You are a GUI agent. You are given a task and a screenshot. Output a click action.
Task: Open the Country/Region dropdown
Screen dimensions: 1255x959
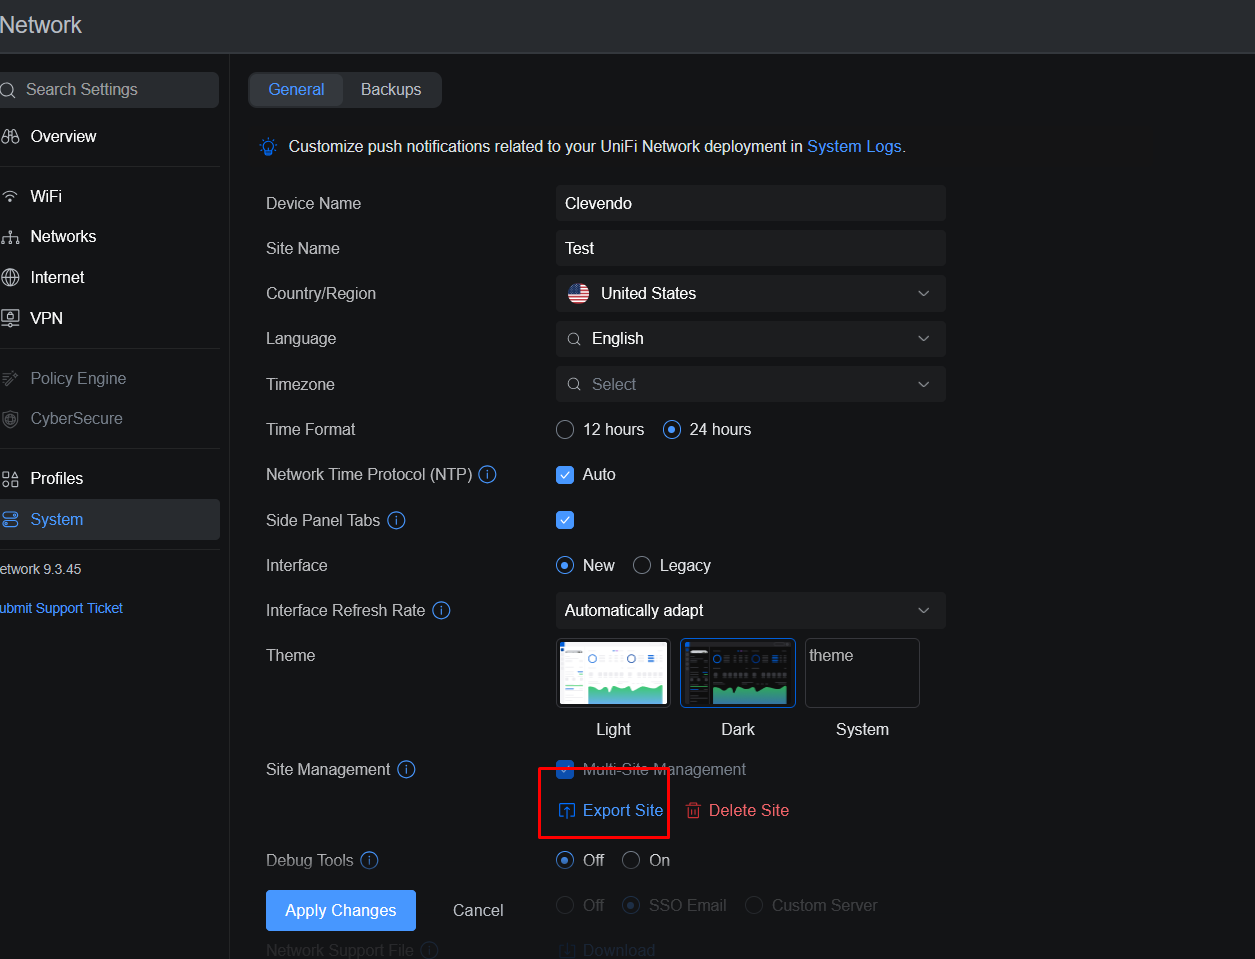751,293
